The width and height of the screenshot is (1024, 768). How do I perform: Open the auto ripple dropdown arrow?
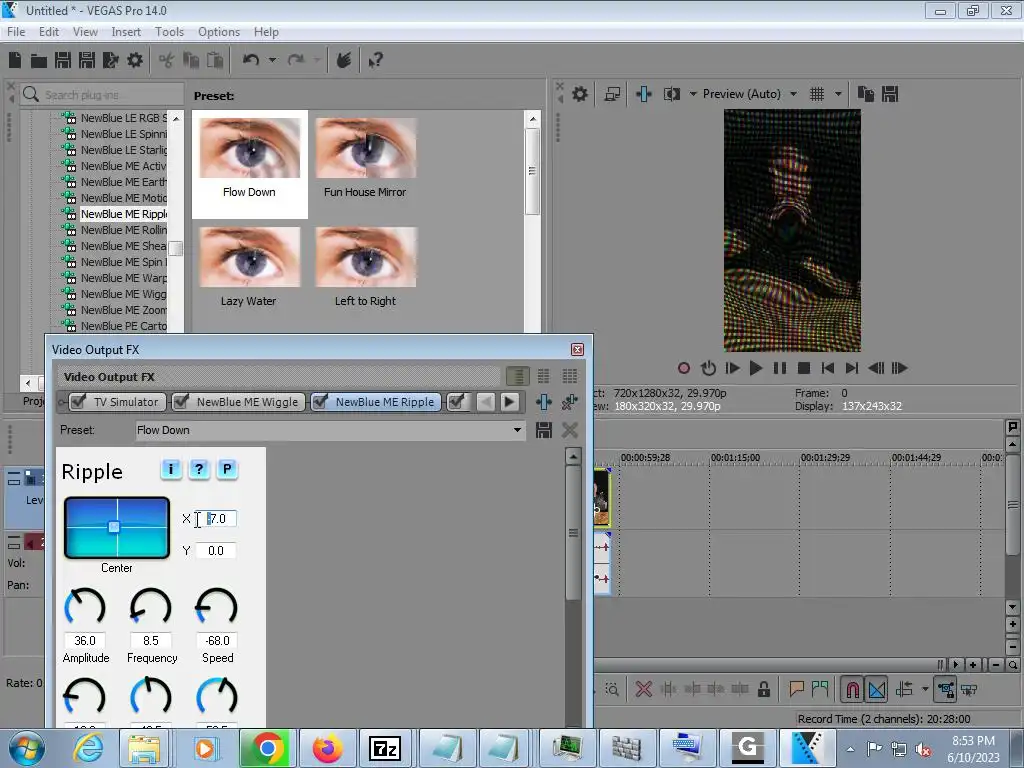[x=925, y=689]
